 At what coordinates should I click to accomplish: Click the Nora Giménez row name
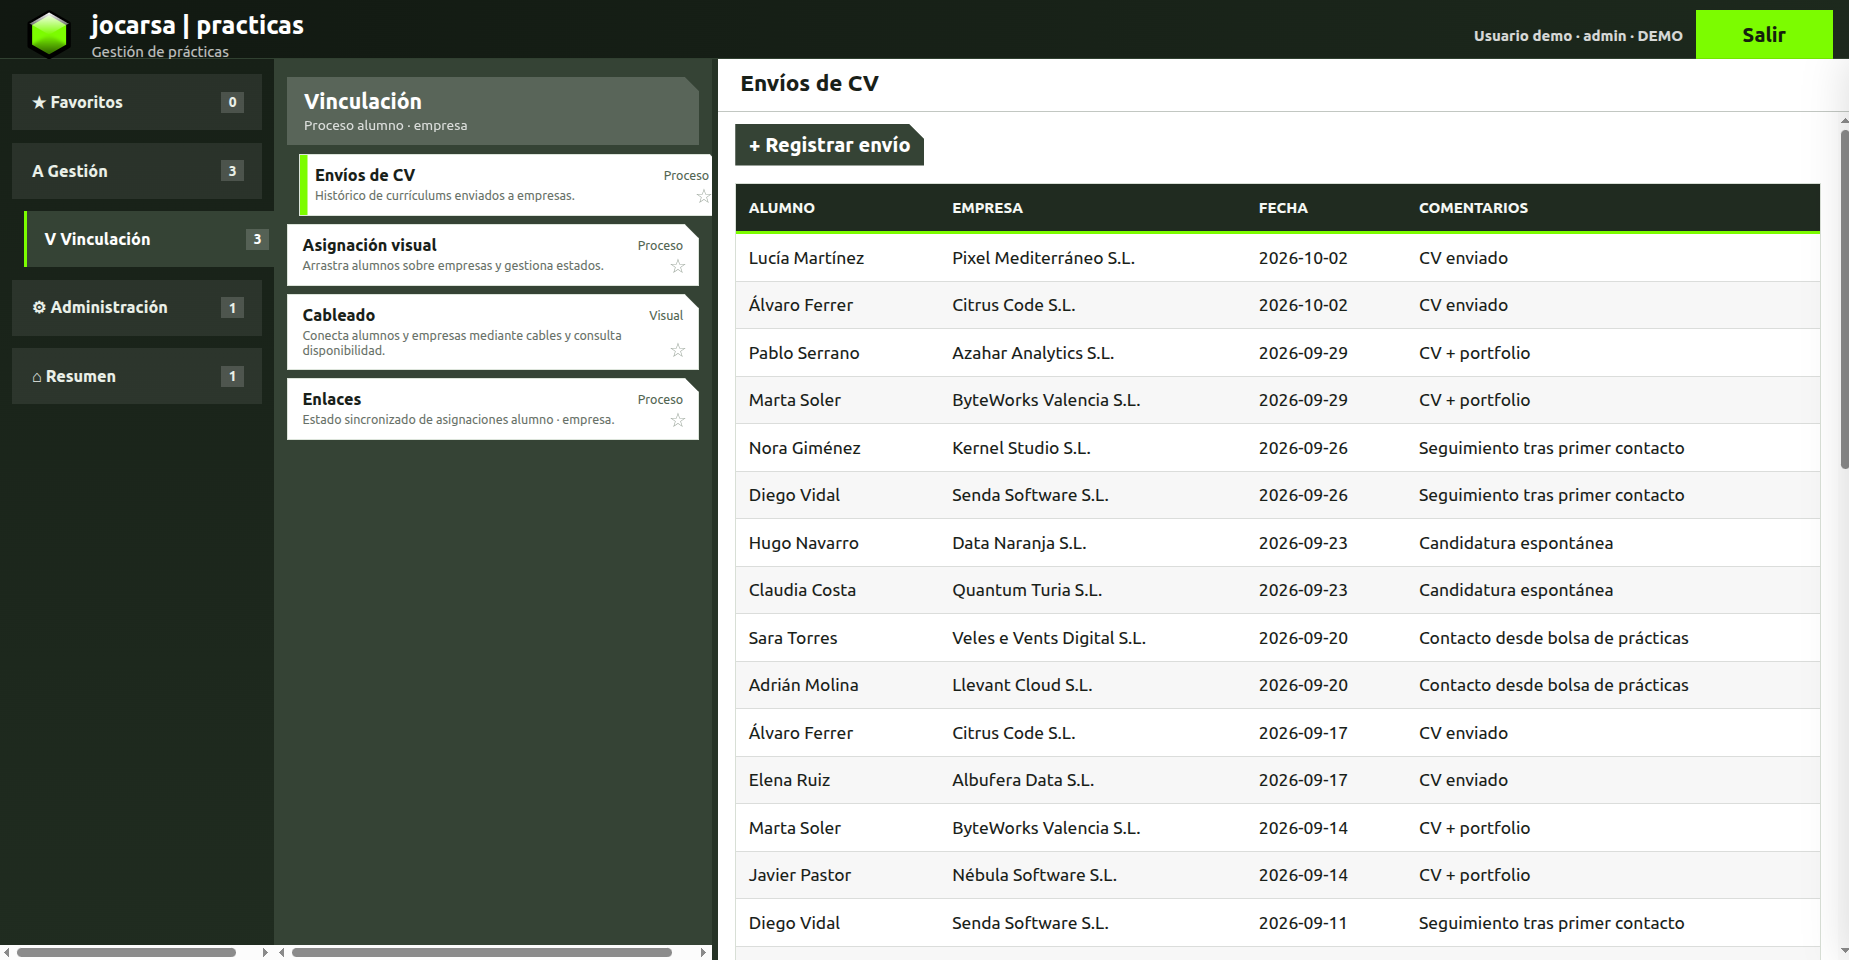(x=804, y=448)
